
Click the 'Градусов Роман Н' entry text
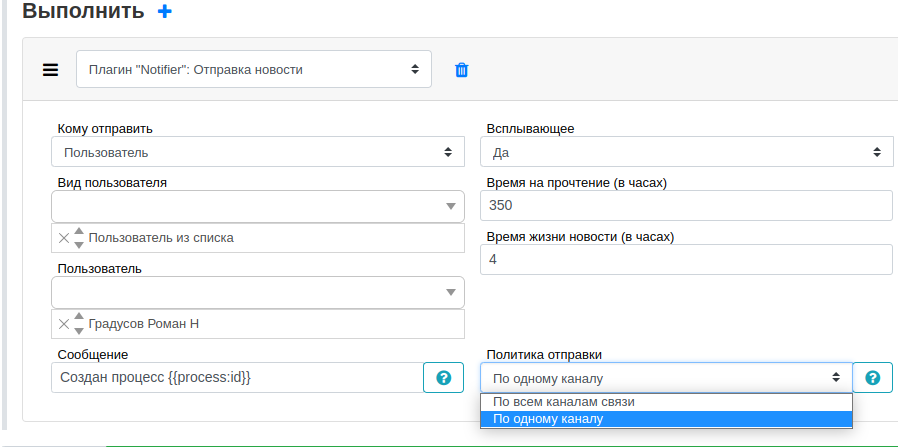click(144, 324)
